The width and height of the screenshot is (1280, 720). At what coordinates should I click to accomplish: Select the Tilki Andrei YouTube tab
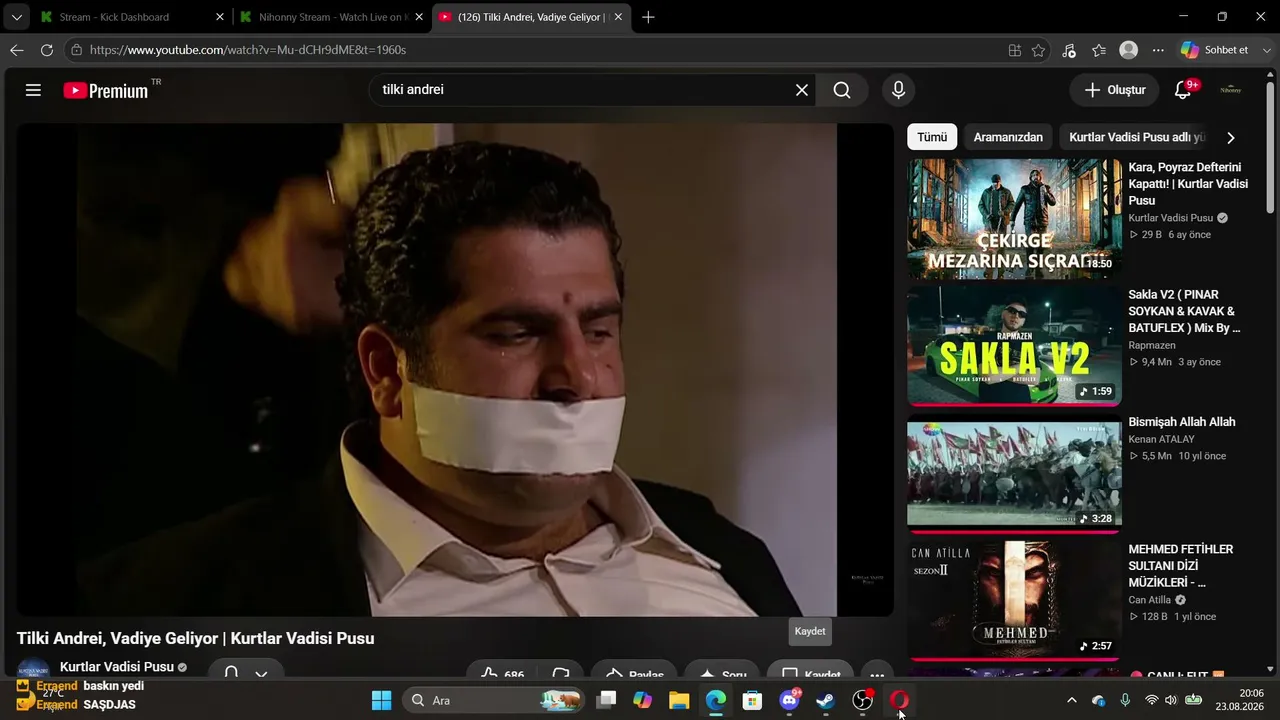point(531,17)
